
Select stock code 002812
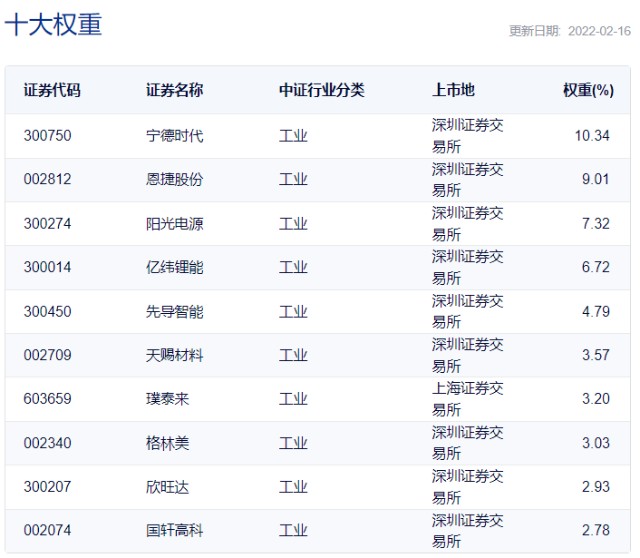coord(47,179)
